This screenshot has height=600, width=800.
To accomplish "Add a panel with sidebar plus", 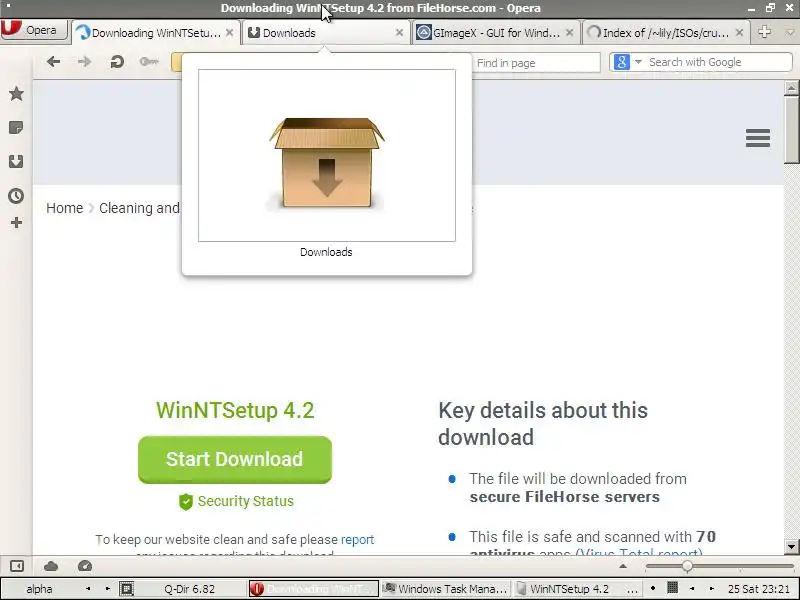I will (x=16, y=222).
